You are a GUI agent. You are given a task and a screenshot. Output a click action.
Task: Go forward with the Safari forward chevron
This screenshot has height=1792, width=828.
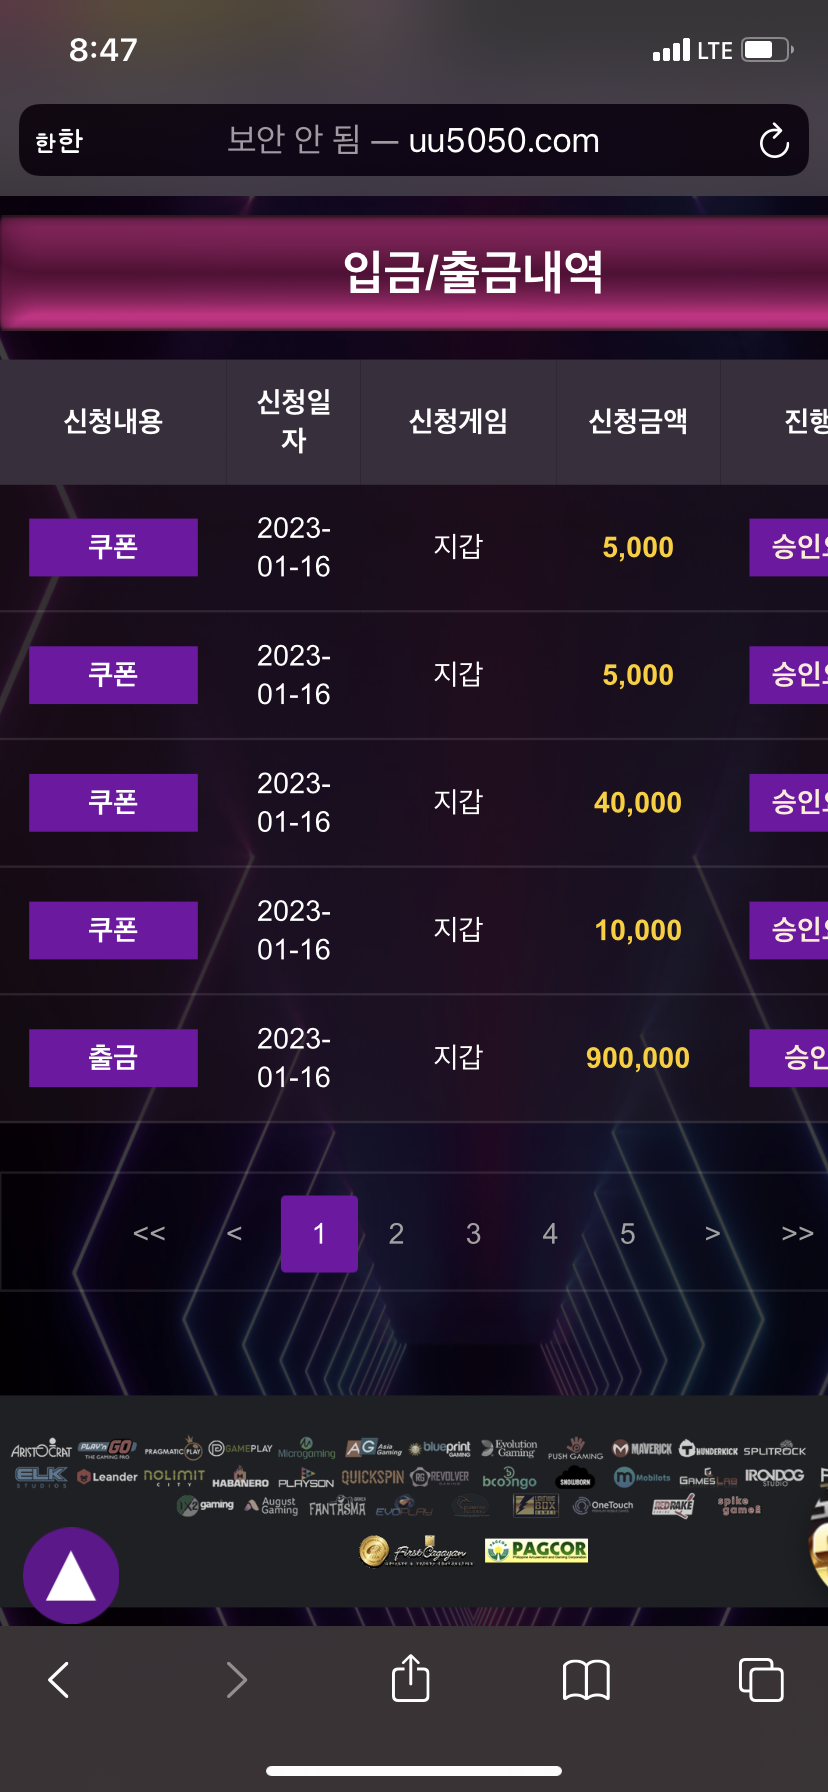pyautogui.click(x=236, y=1680)
